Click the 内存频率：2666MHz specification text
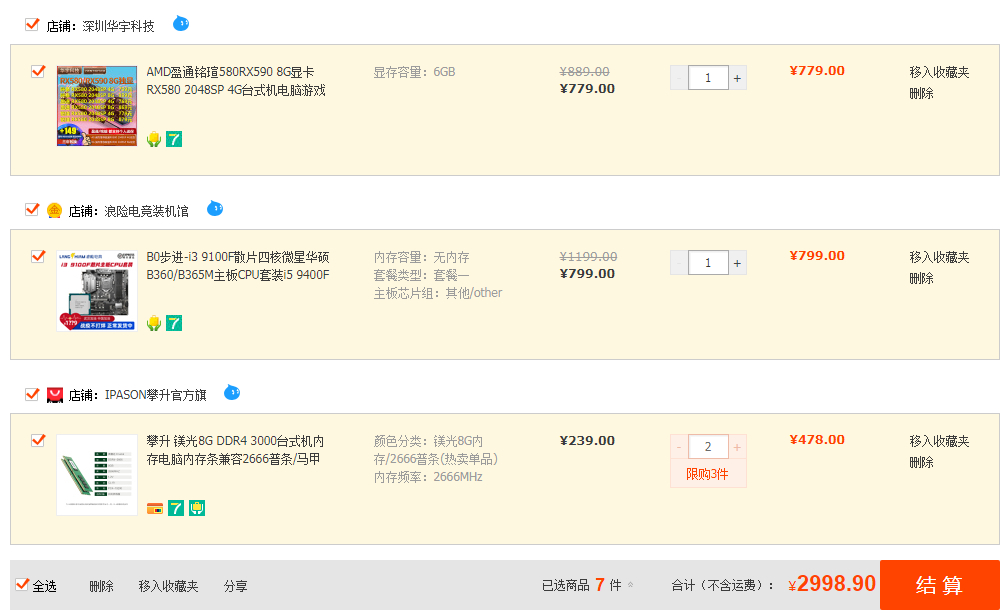 (x=428, y=477)
